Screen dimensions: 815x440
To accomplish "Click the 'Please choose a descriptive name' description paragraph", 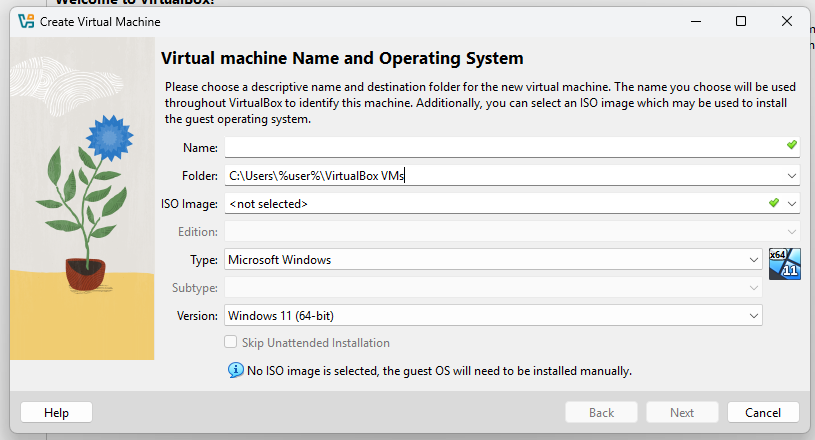I will point(480,103).
